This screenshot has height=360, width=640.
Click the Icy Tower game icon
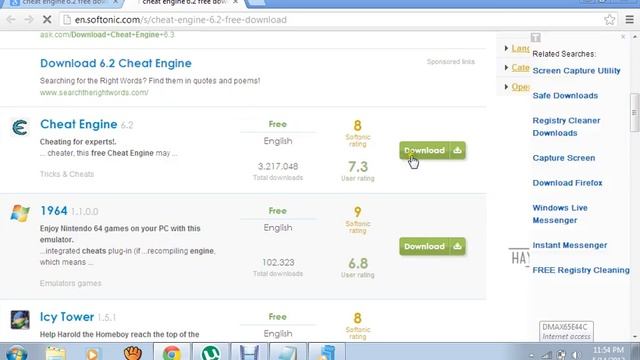20,320
